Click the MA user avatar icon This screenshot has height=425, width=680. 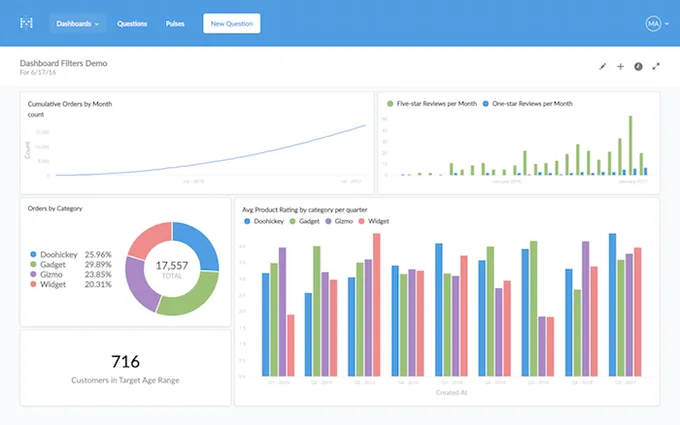tap(653, 22)
